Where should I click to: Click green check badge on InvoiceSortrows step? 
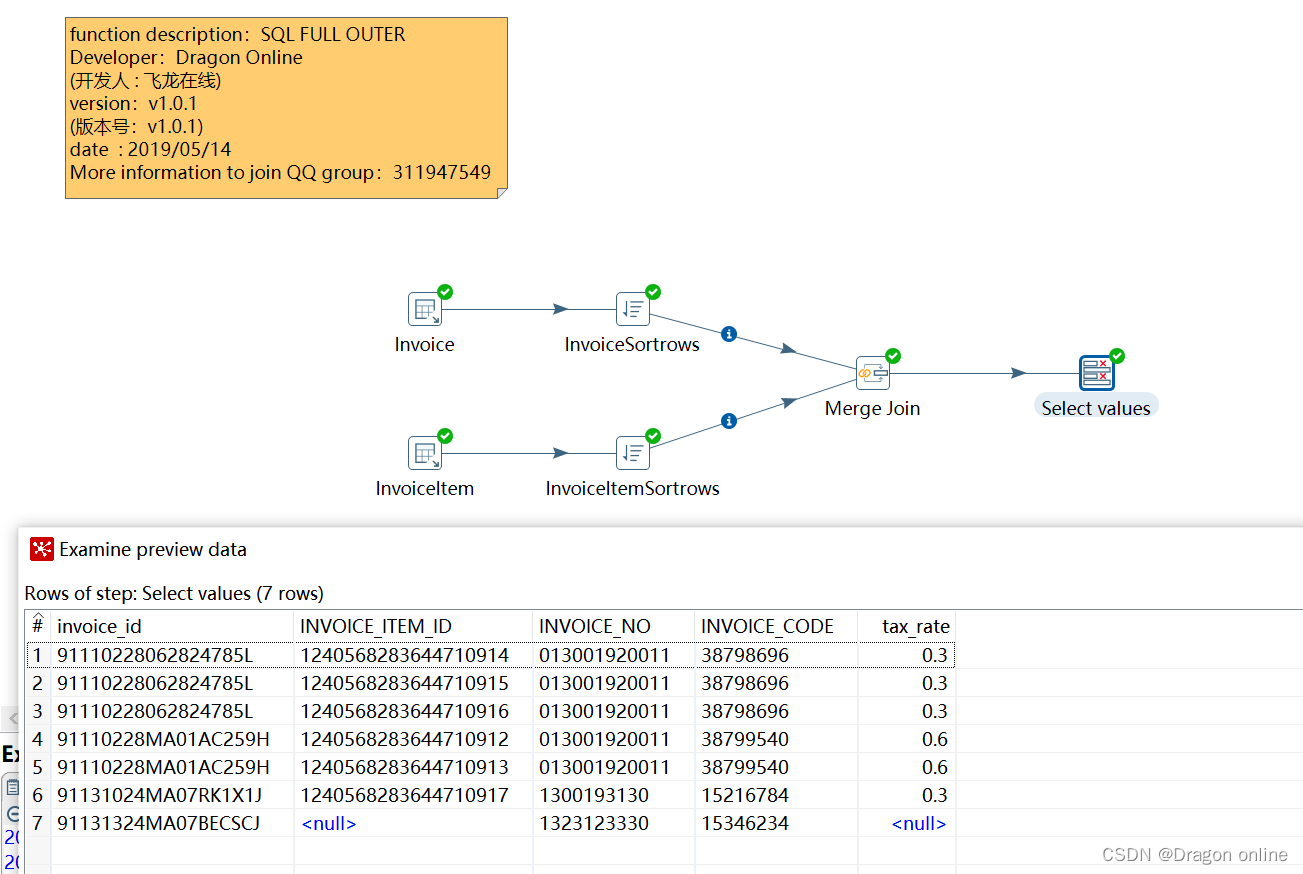coord(653,292)
